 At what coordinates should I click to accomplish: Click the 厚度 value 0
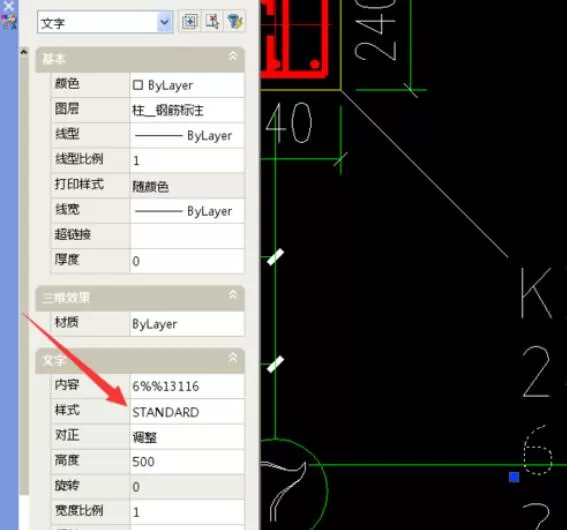click(187, 261)
